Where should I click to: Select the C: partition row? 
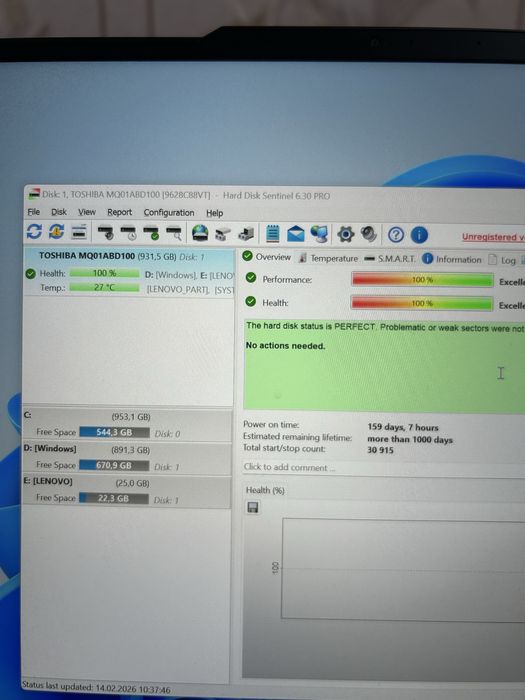[127, 424]
